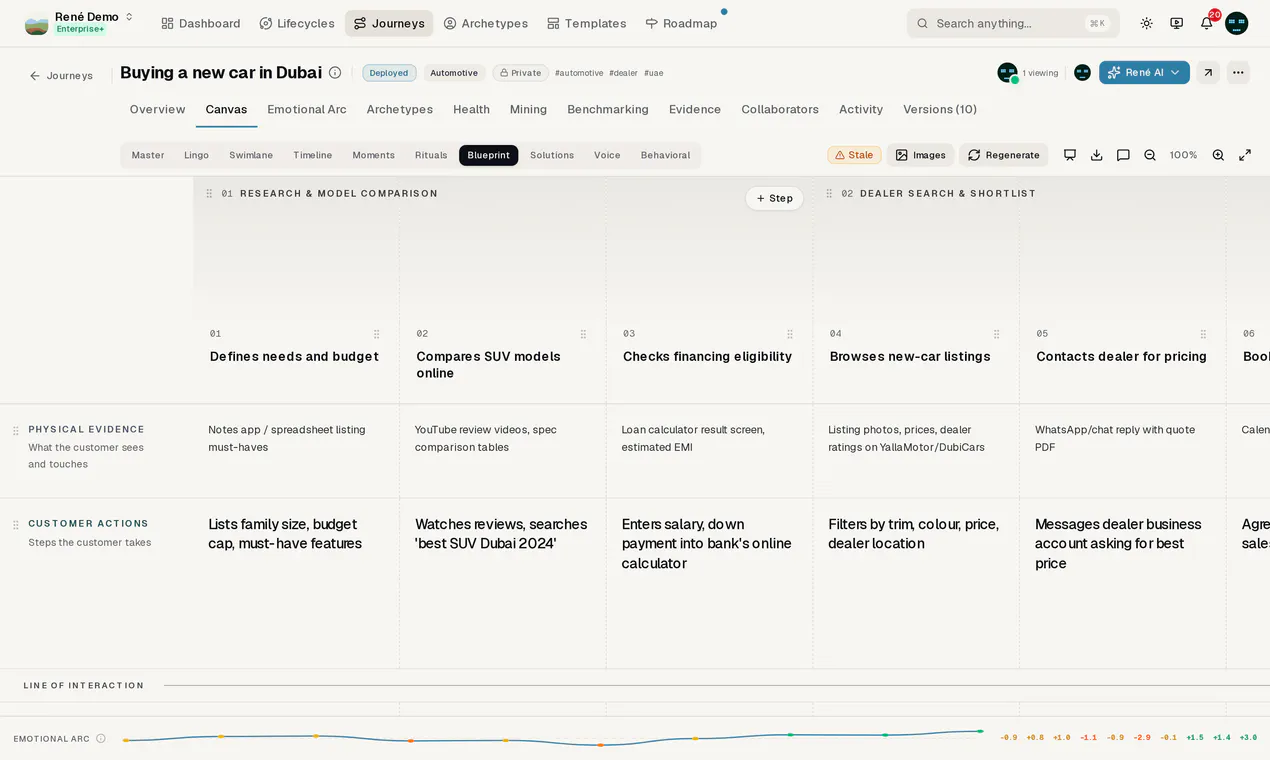Open journey in new window arrow icon

(1208, 73)
